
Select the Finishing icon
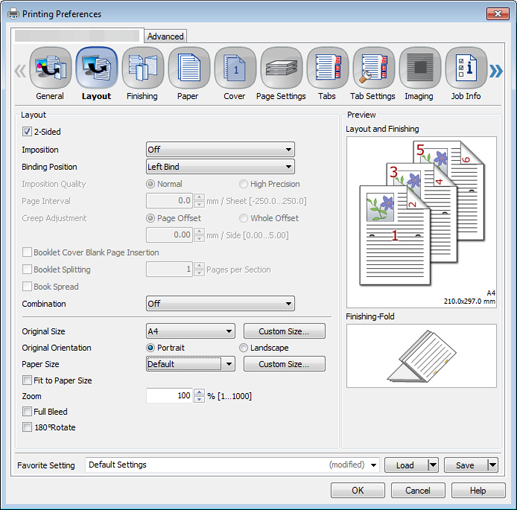(x=143, y=68)
